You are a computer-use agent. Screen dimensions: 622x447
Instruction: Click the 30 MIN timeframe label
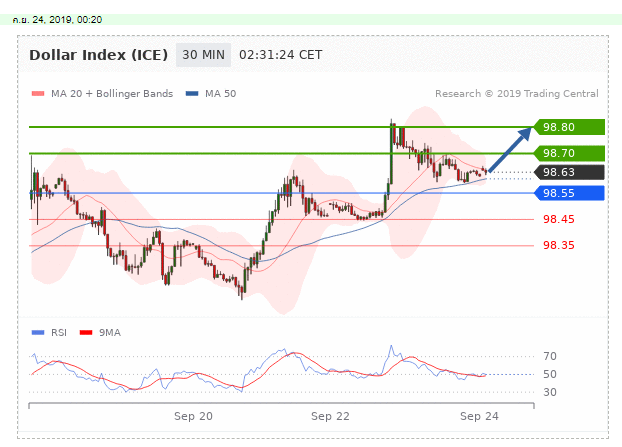[203, 55]
